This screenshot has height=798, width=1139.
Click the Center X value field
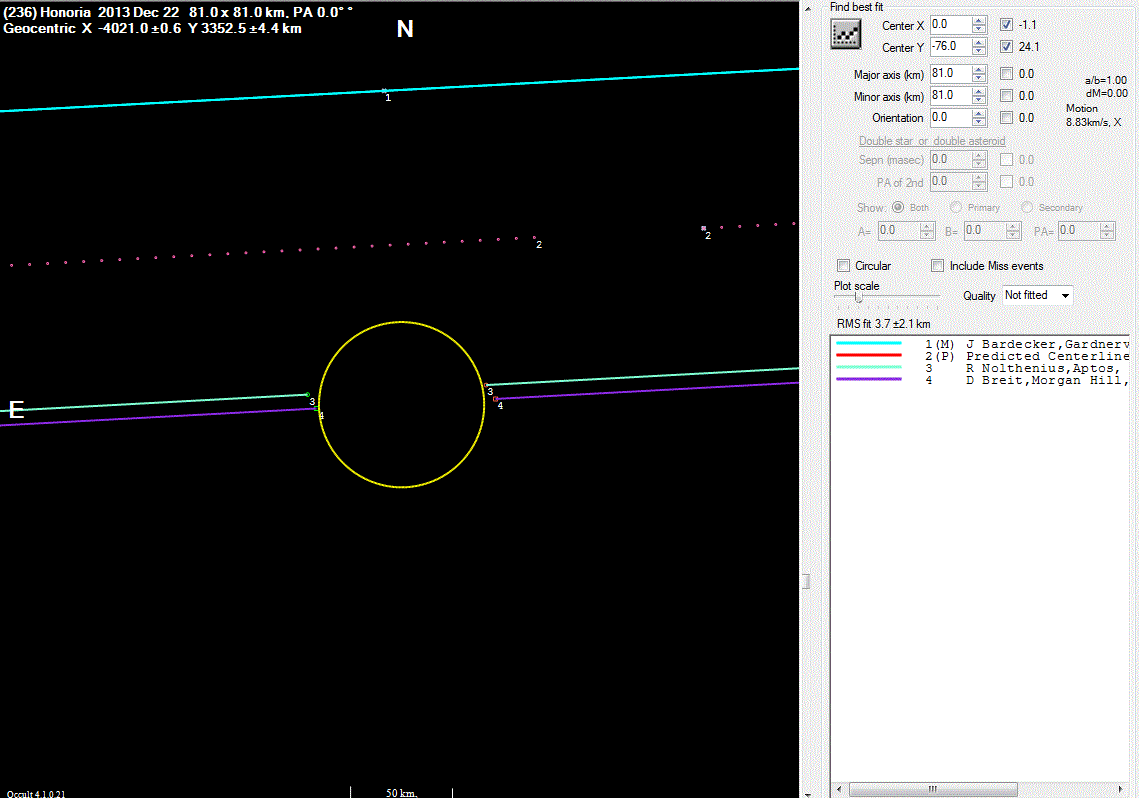(x=951, y=25)
